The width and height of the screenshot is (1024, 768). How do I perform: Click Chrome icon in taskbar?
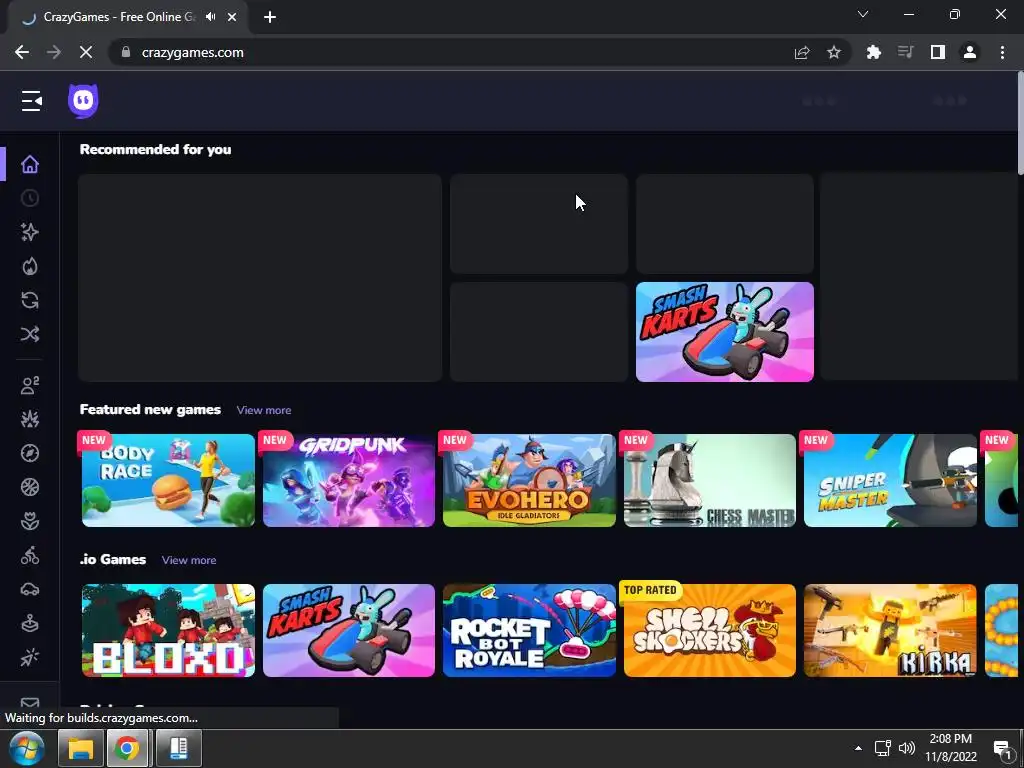128,748
